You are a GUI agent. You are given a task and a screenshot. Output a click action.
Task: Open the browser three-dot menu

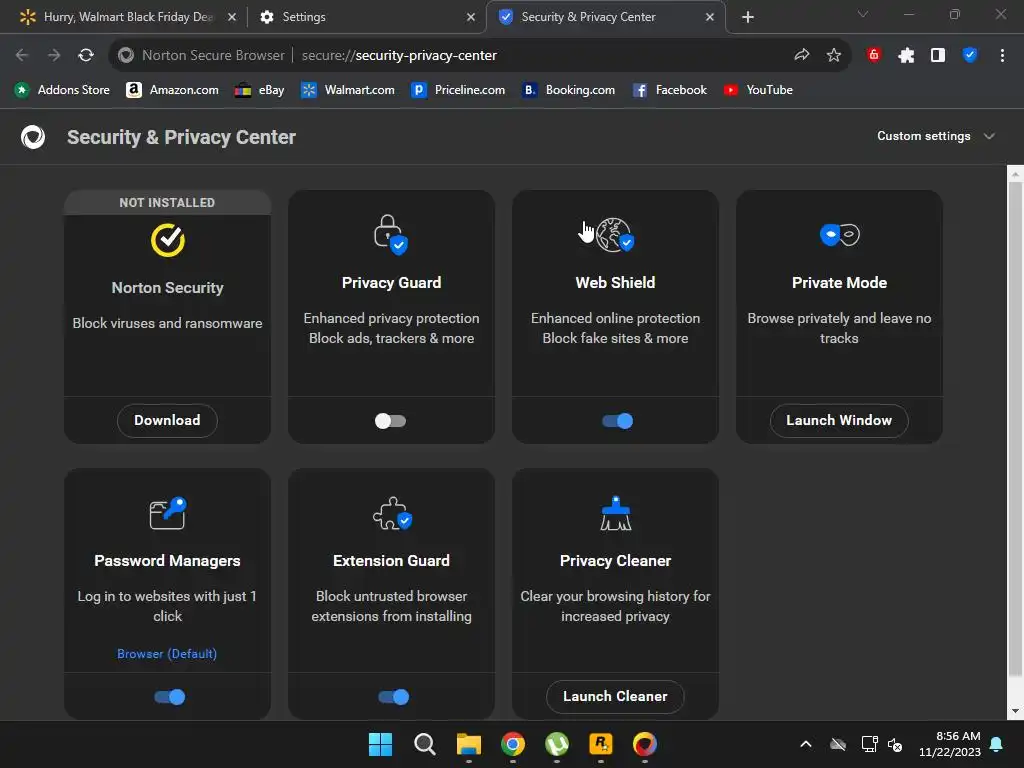[1002, 56]
